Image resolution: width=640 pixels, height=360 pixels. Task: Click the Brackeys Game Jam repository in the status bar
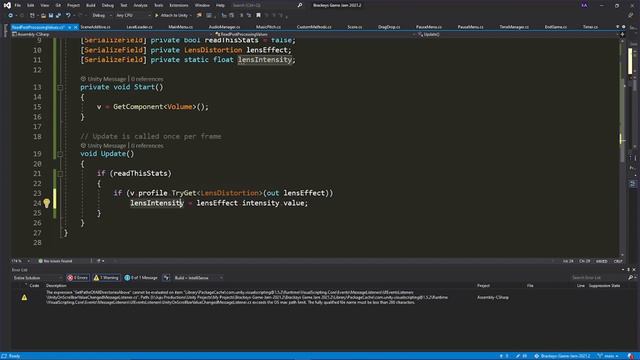tap(562, 356)
